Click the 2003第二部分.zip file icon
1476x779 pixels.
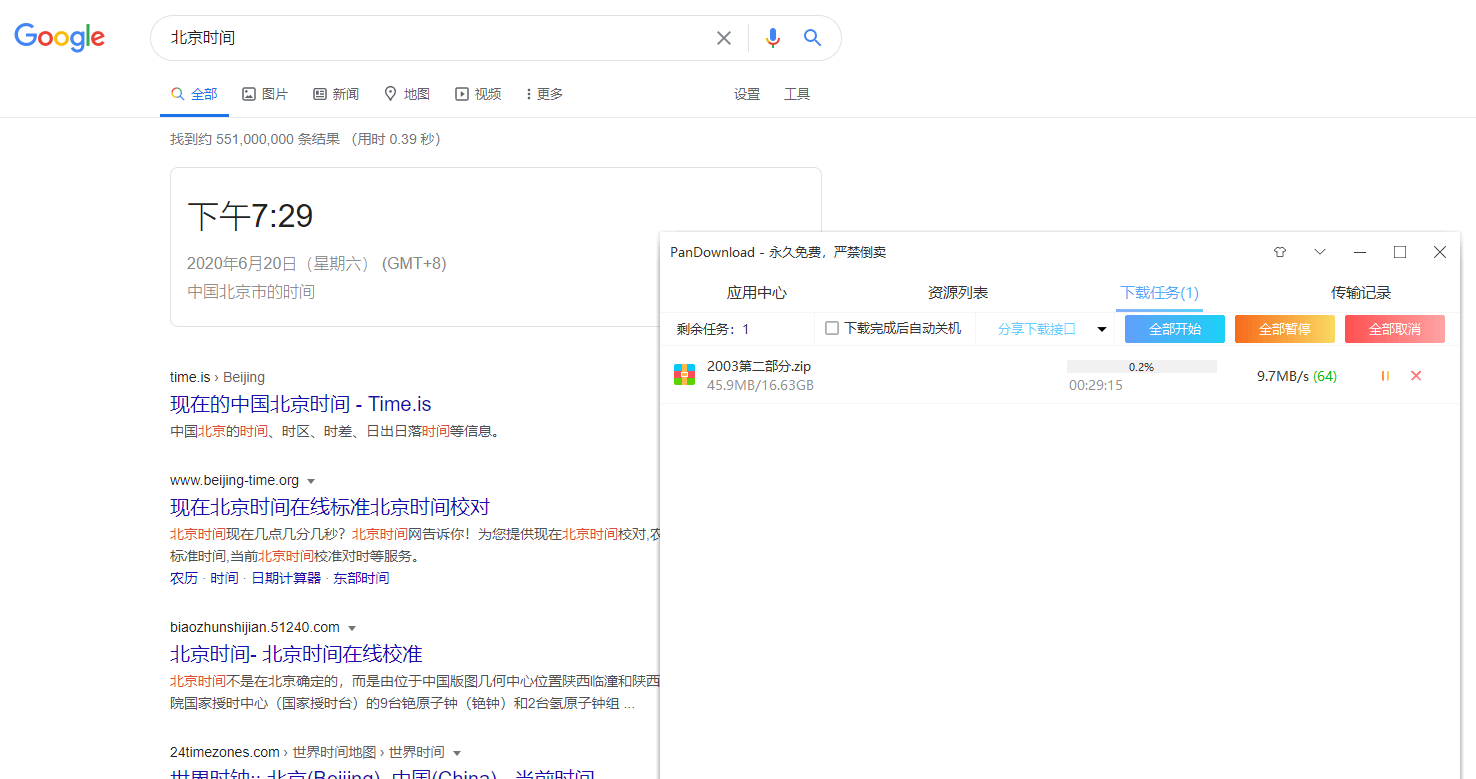pyautogui.click(x=684, y=376)
